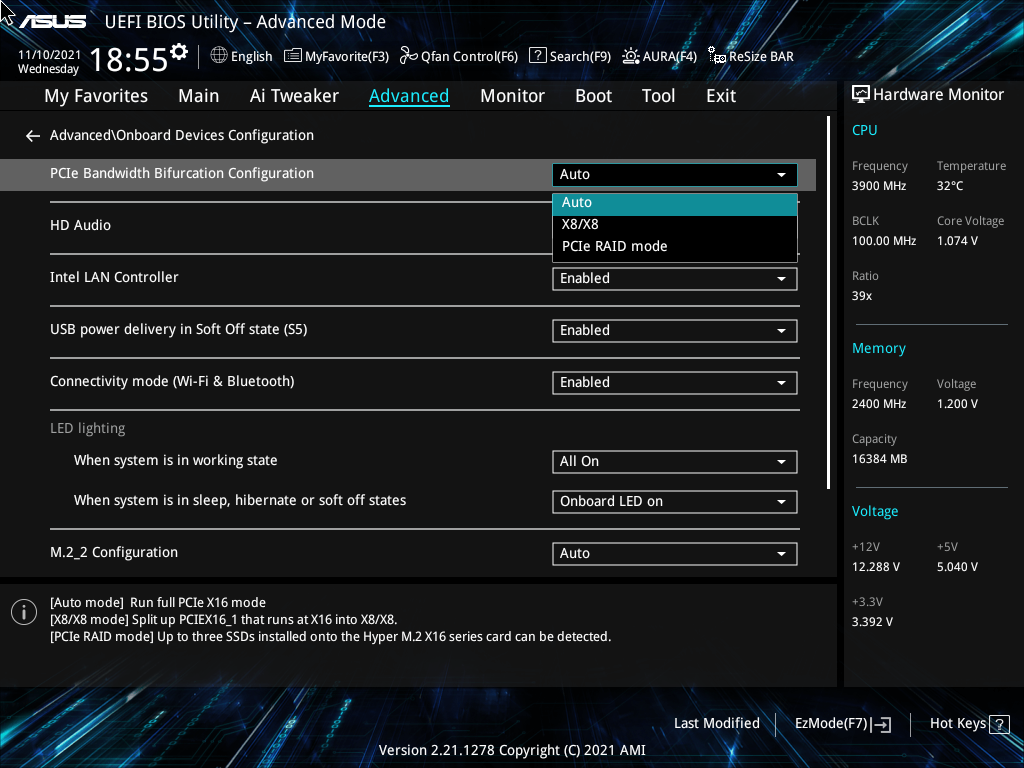This screenshot has height=768, width=1024.
Task: Click the Last Modified button
Action: (716, 723)
